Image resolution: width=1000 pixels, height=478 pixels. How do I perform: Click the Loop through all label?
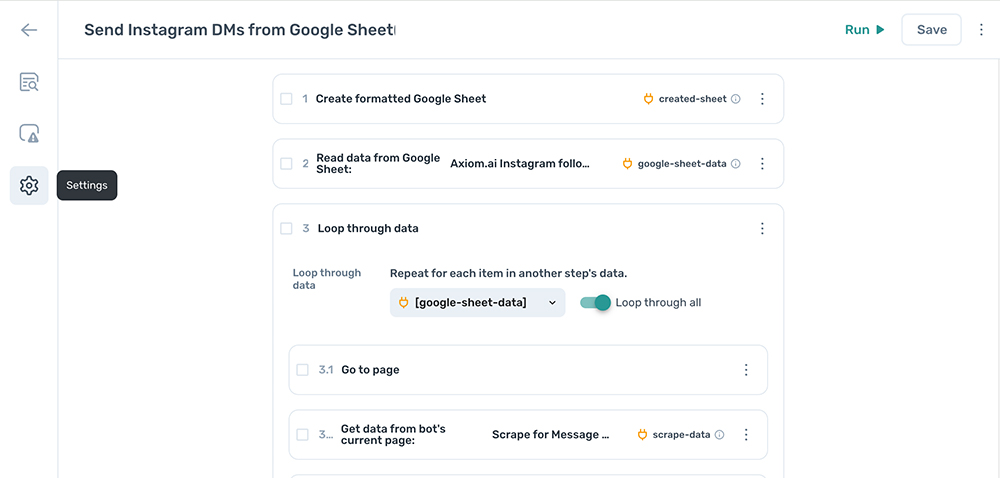click(x=658, y=303)
